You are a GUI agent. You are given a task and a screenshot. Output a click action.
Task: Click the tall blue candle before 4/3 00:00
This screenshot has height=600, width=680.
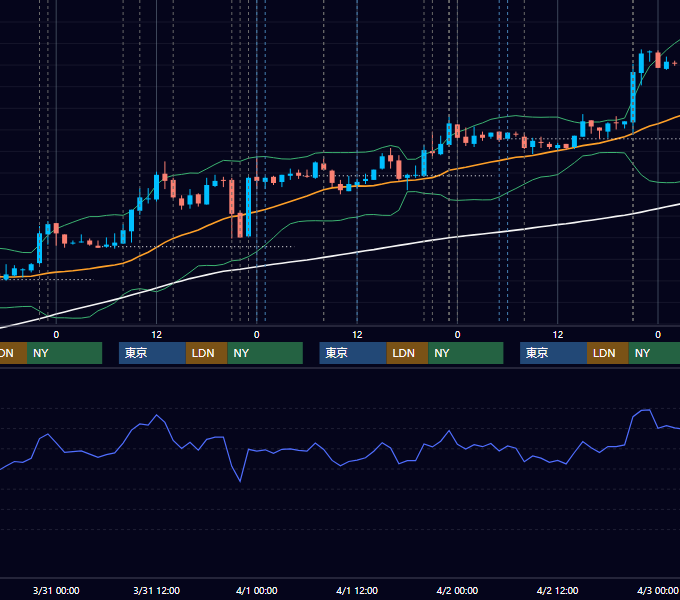point(633,97)
